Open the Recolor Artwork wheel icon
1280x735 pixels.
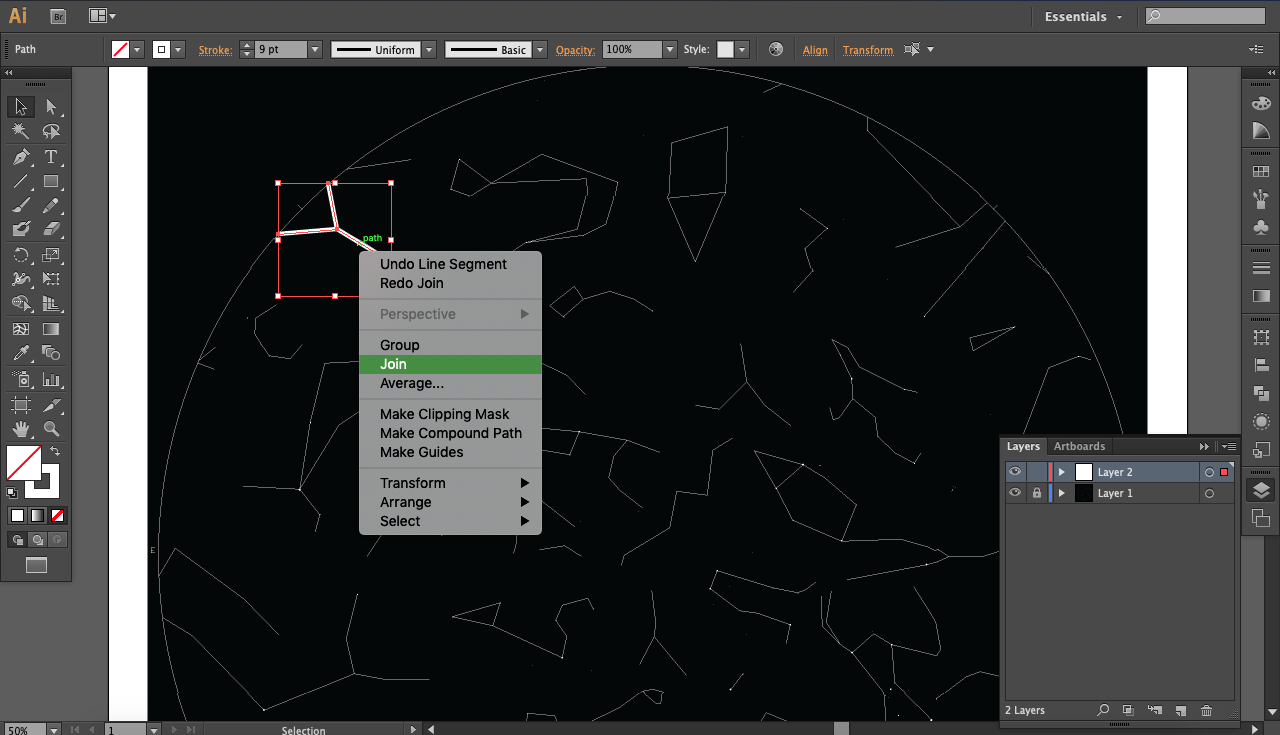tap(776, 49)
